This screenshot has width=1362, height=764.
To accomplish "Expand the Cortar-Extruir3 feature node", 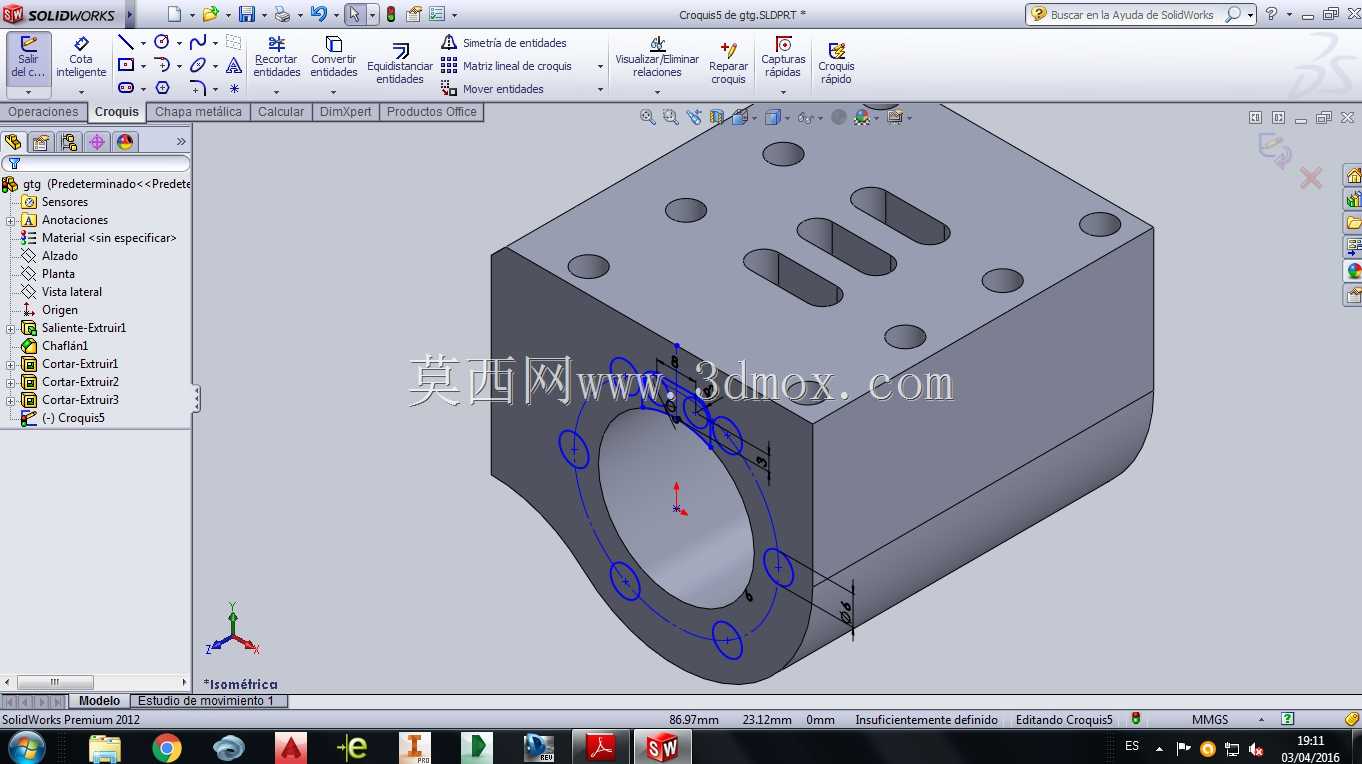I will coord(11,400).
